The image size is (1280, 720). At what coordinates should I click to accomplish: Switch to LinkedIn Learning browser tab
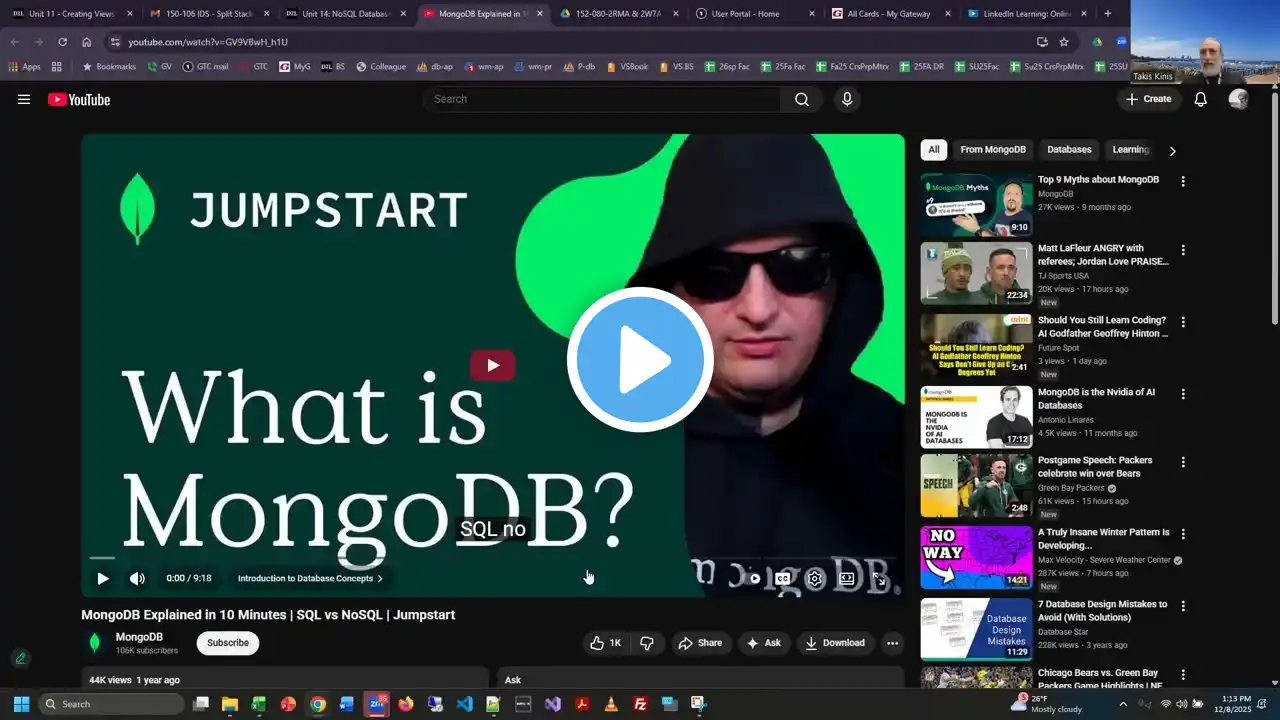tap(1027, 14)
